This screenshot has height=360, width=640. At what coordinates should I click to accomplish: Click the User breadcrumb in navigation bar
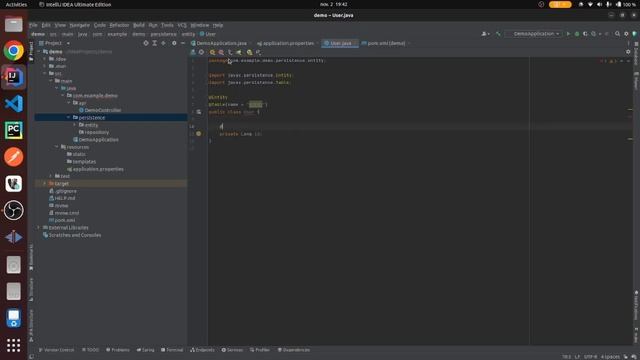click(x=208, y=34)
